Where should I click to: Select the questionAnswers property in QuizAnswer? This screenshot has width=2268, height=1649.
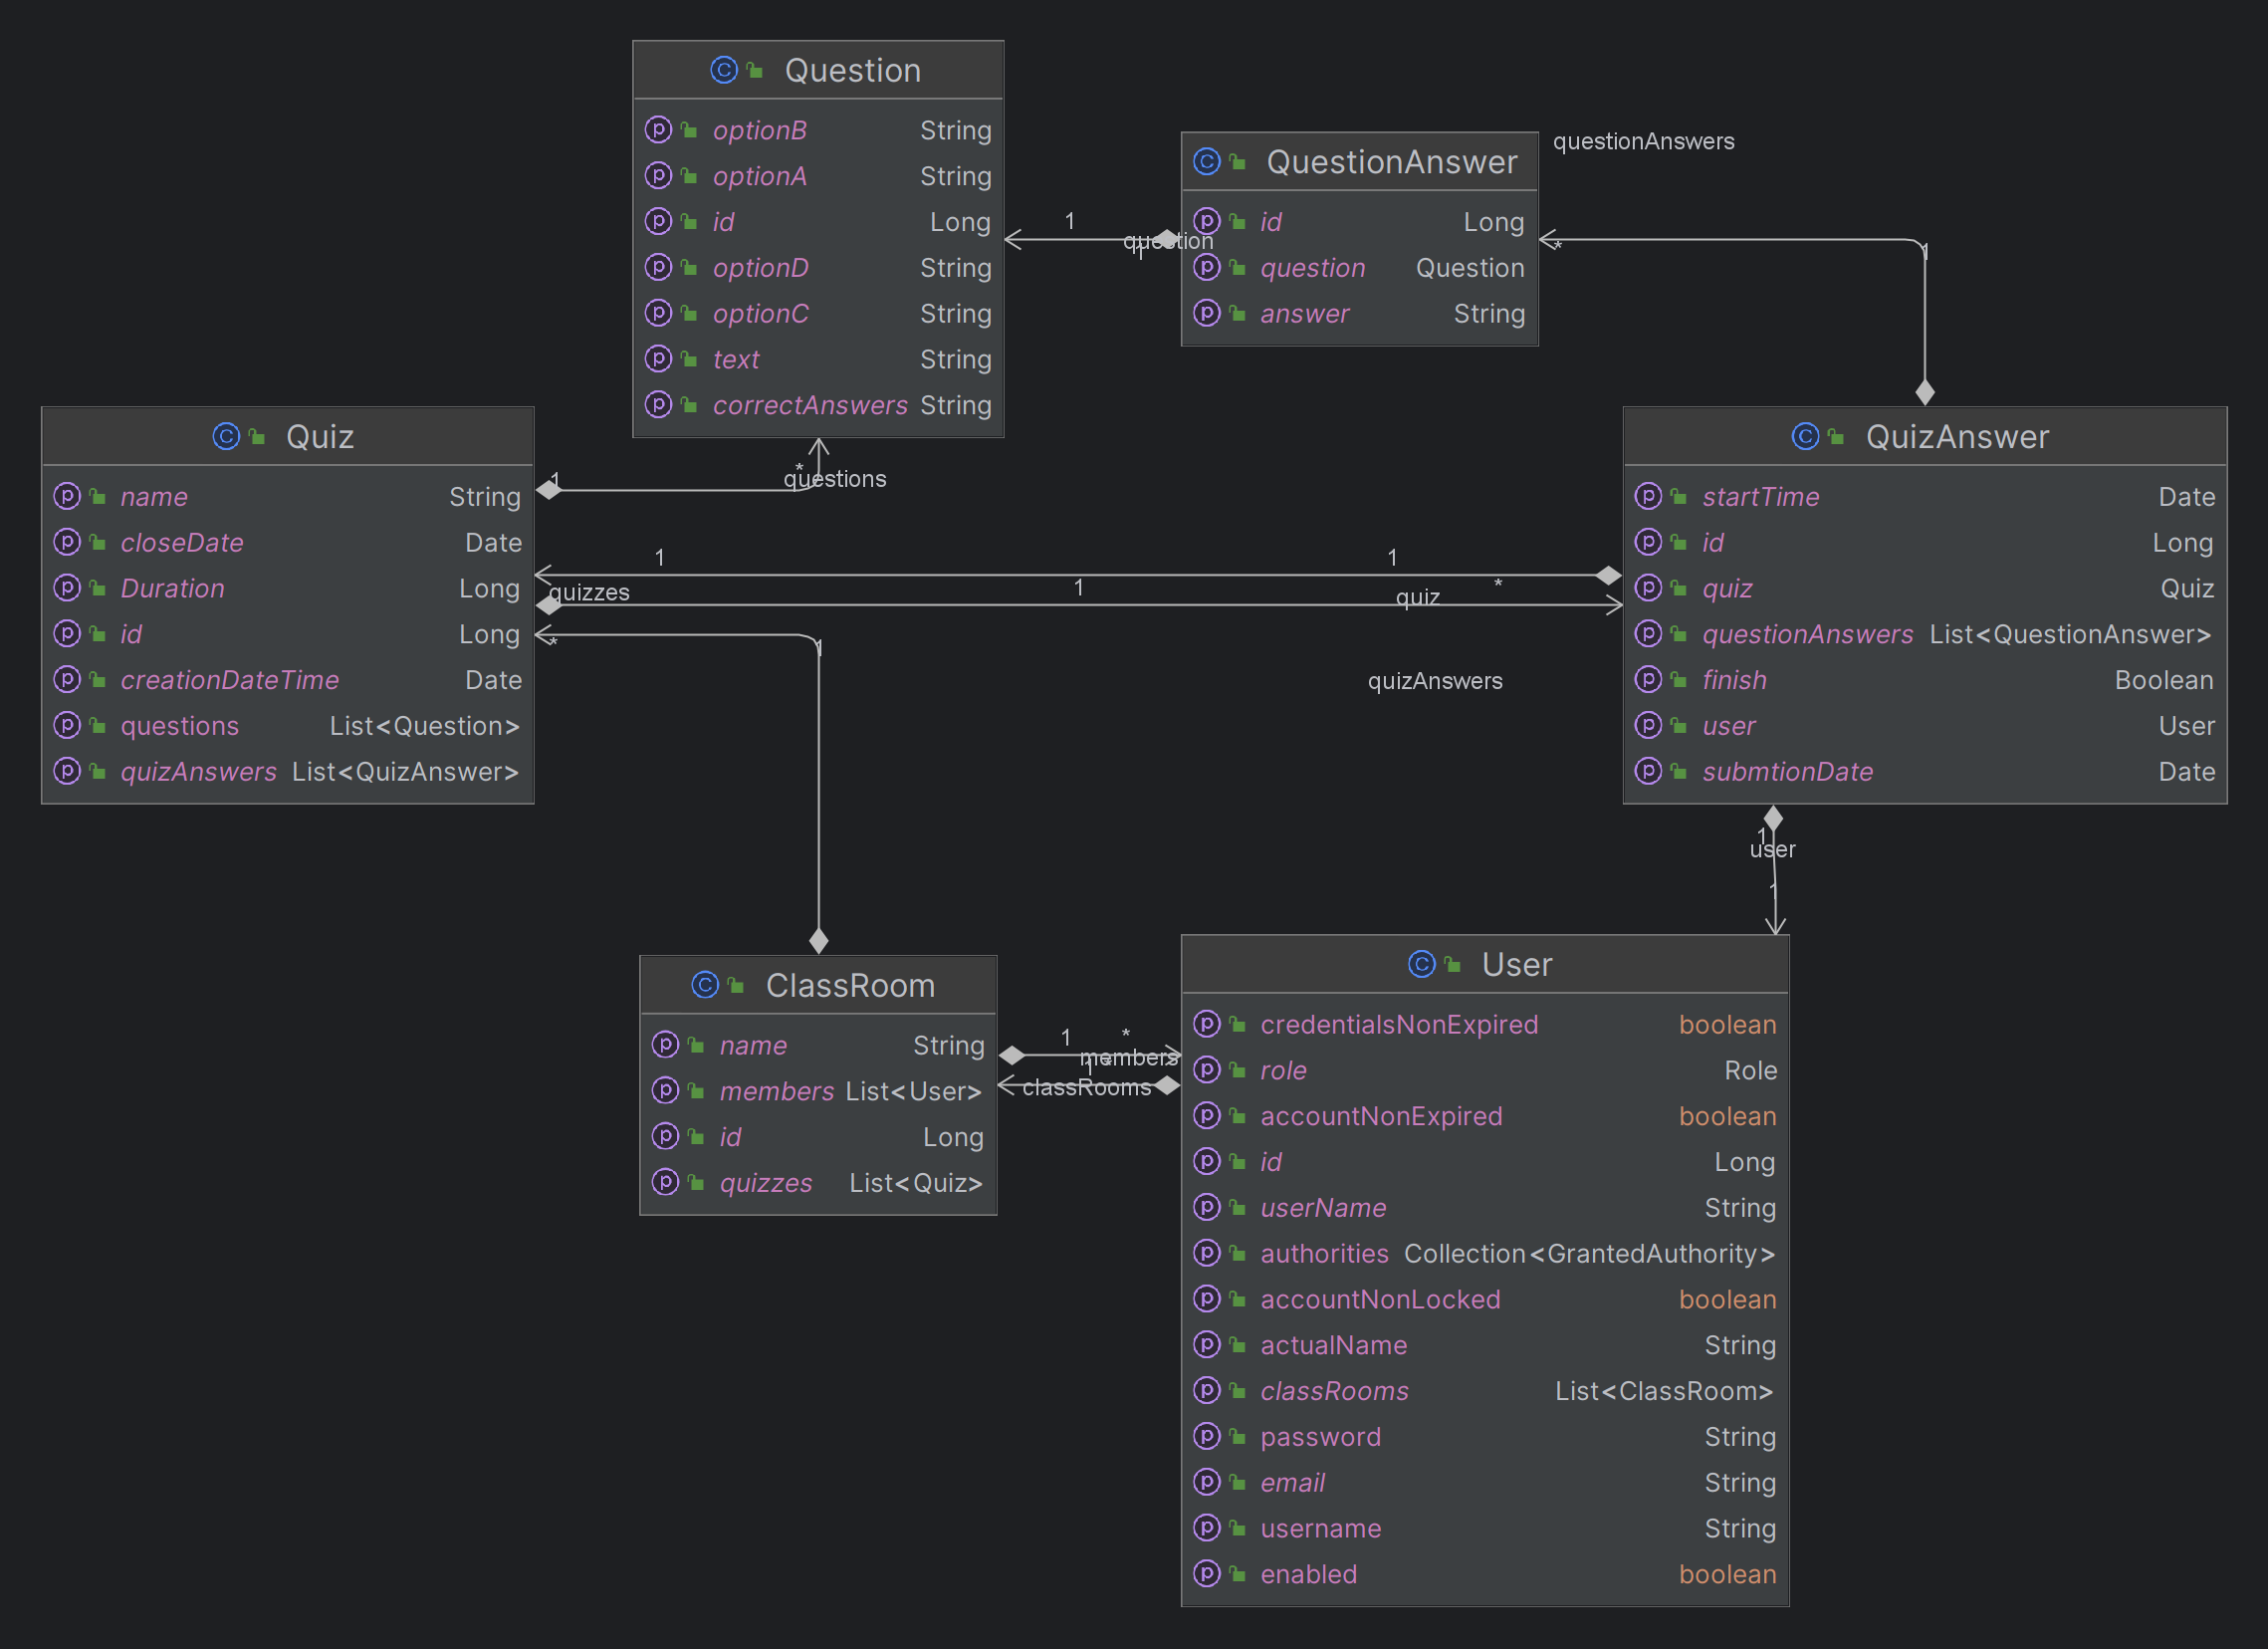pyautogui.click(x=1807, y=634)
